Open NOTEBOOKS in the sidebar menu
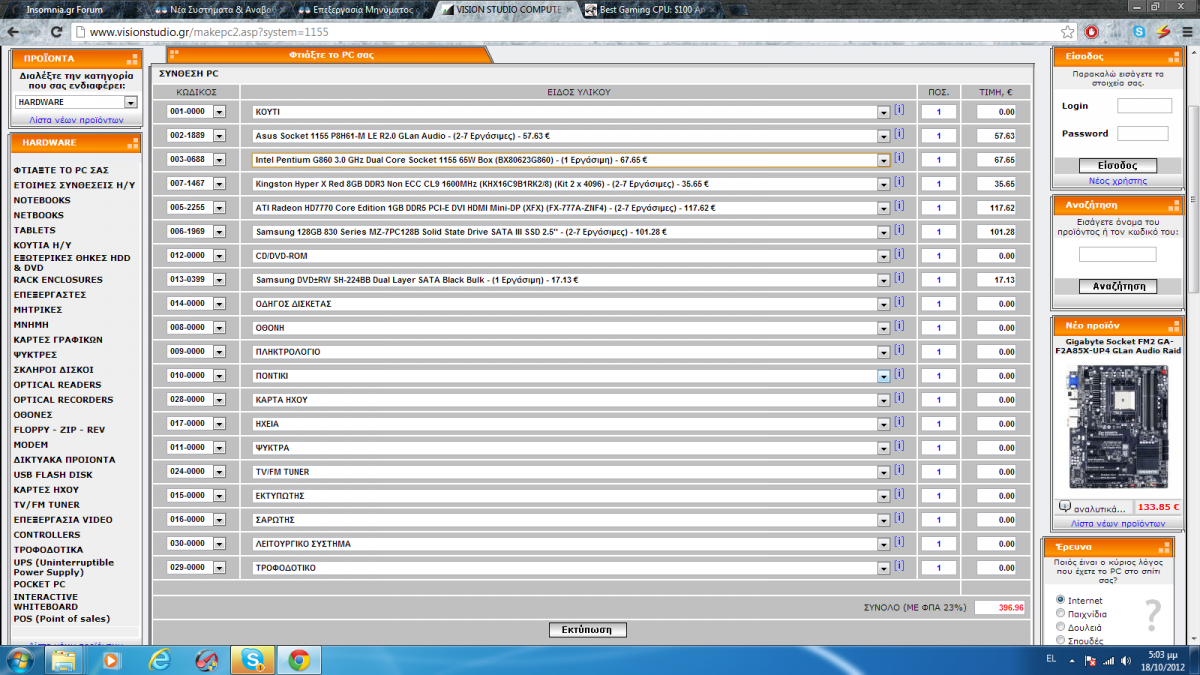Screen dimensions: 1200x675 (x=42, y=200)
